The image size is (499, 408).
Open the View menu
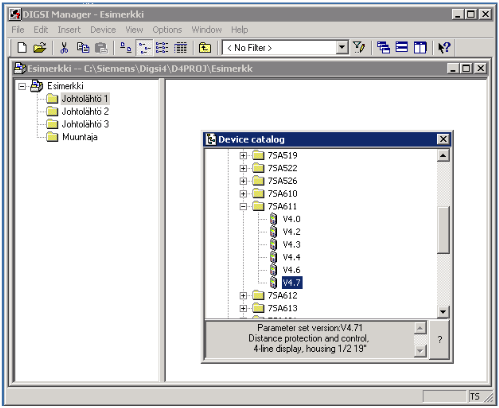[x=134, y=30]
